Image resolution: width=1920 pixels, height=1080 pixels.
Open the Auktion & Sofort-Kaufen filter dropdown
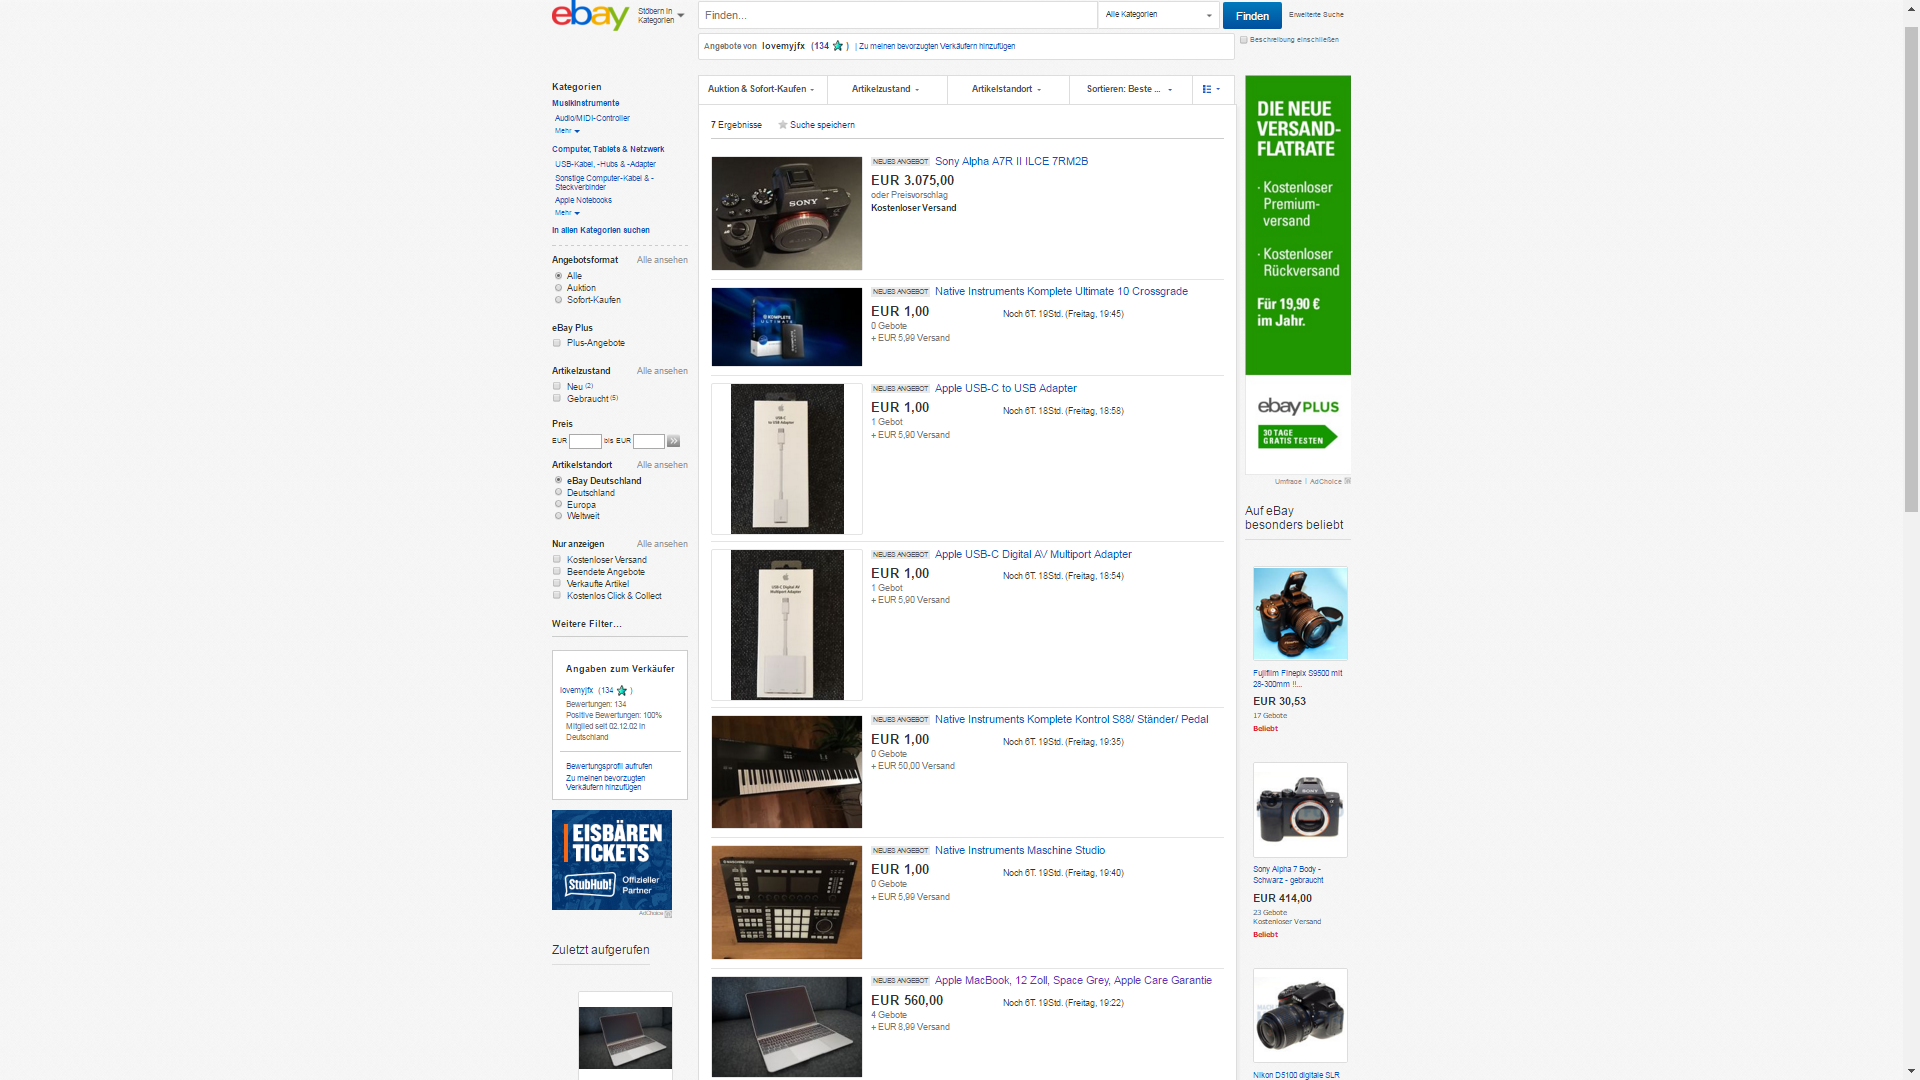[x=762, y=89]
